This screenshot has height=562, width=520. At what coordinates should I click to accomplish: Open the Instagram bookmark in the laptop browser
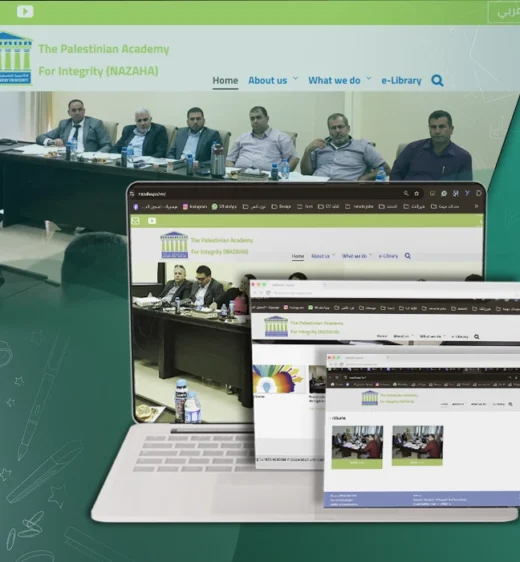tap(195, 207)
